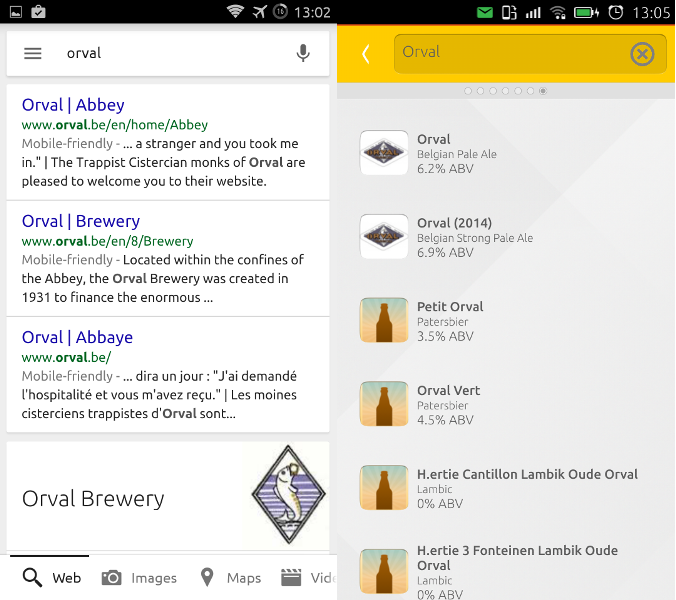Image resolution: width=676 pixels, height=600 pixels.
Task: Tap the airplane mode status icon
Action: (x=261, y=12)
